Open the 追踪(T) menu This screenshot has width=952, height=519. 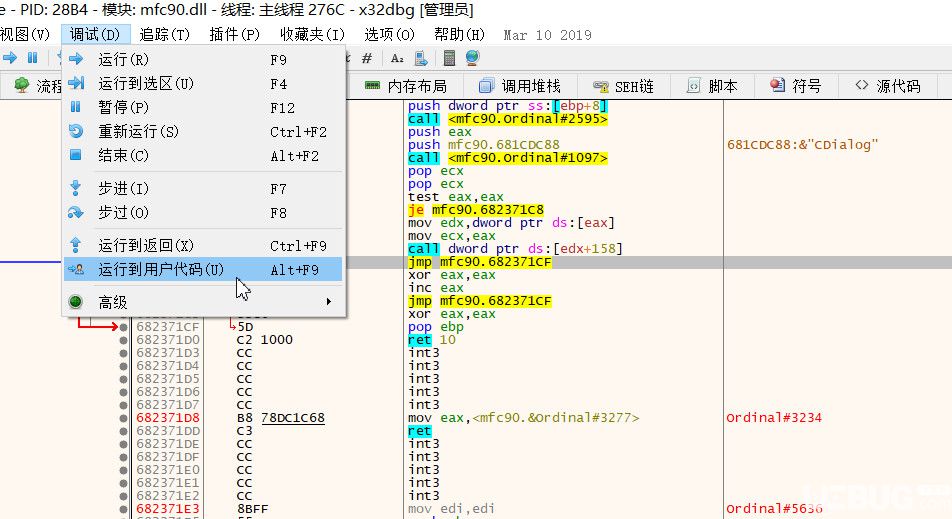[165, 35]
